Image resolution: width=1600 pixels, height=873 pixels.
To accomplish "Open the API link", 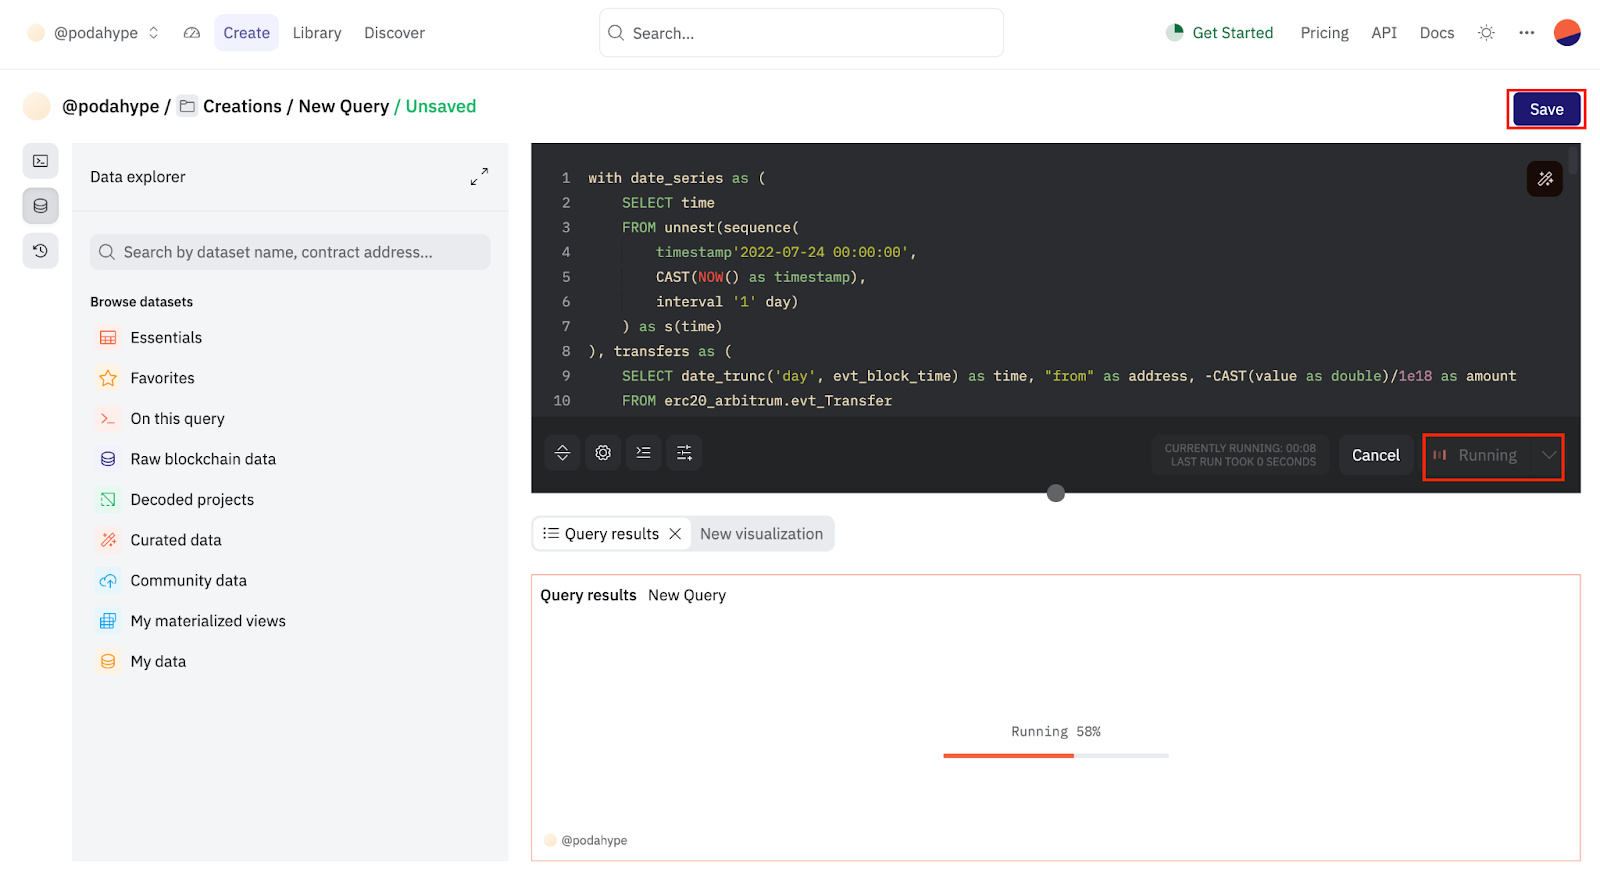I will [x=1384, y=33].
